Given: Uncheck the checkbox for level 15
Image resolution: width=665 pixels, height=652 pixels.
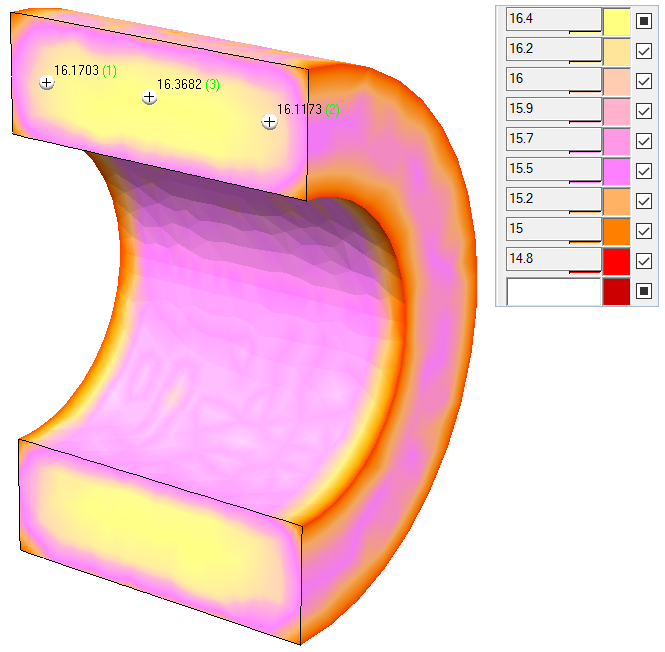Looking at the screenshot, I should pyautogui.click(x=644, y=231).
